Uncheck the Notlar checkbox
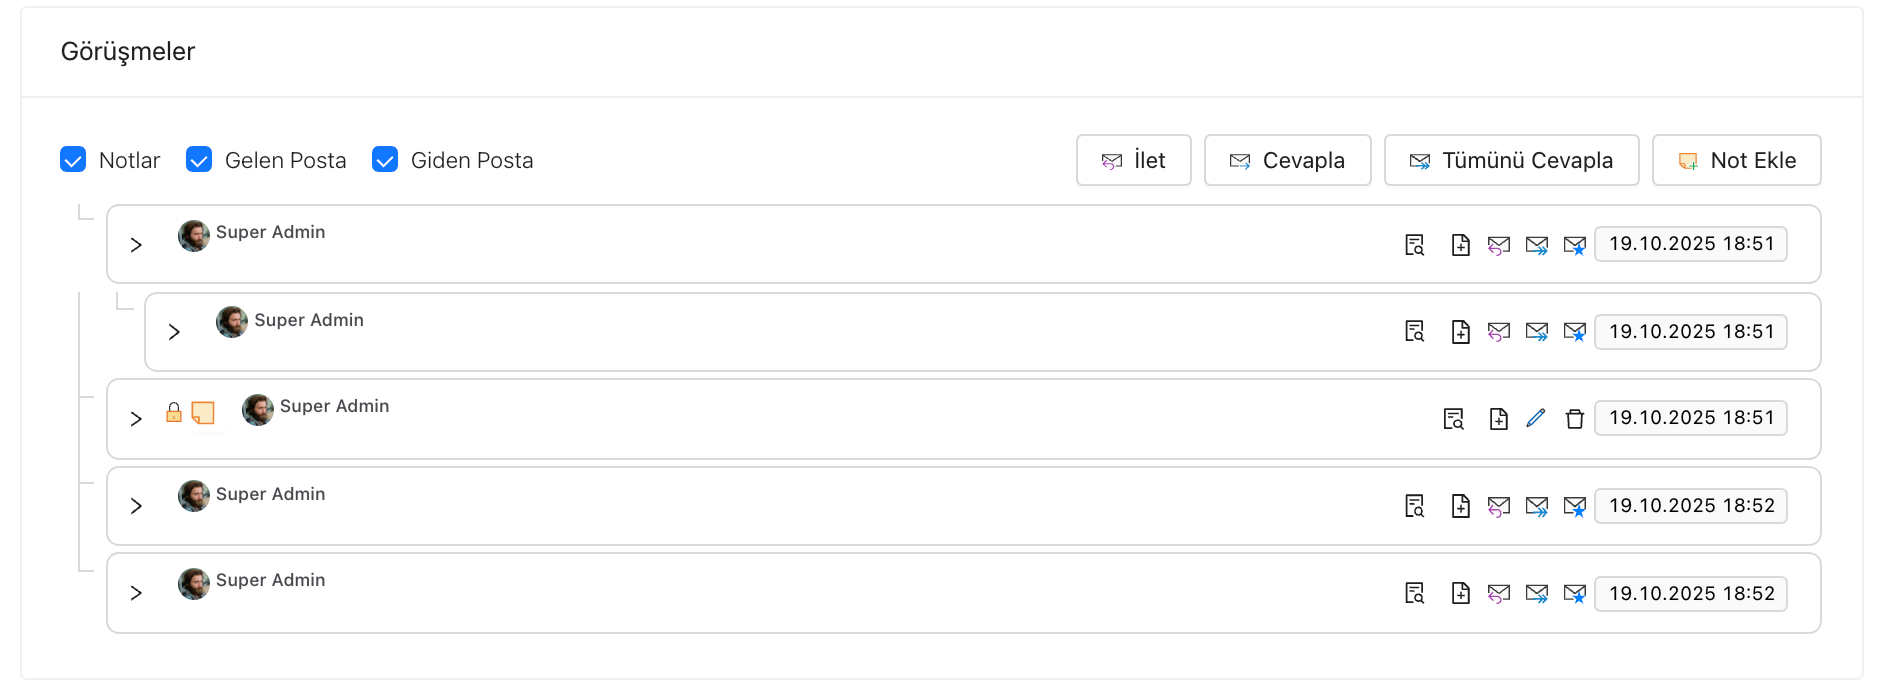 73,160
